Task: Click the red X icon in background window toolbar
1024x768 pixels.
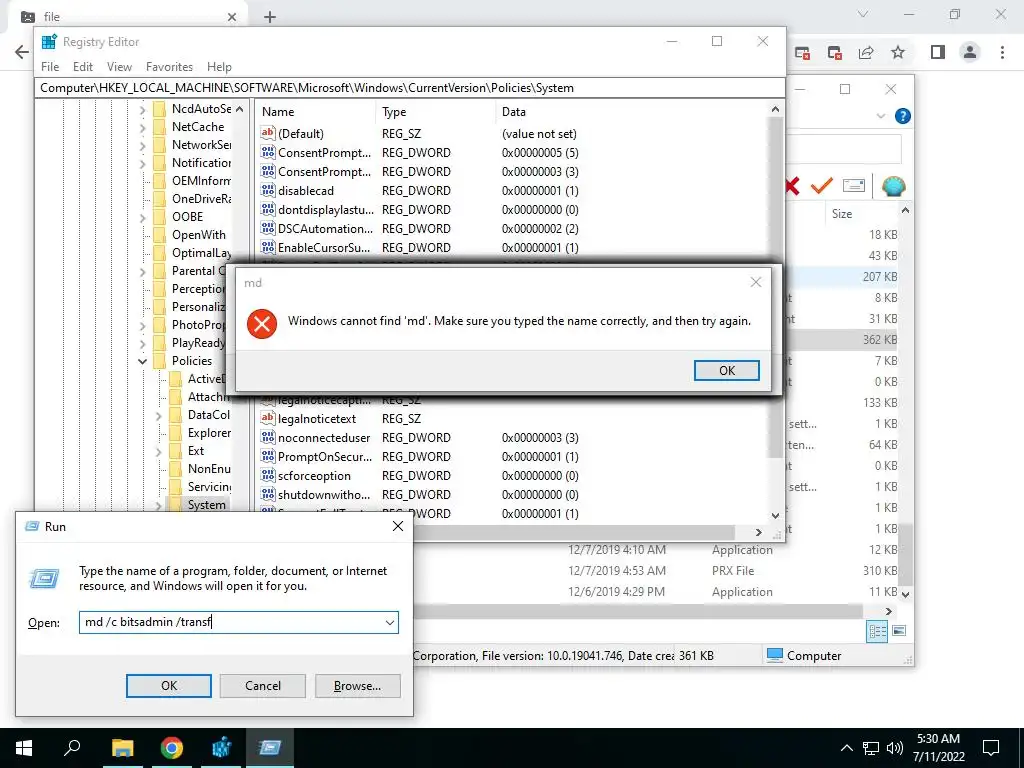Action: [x=793, y=186]
